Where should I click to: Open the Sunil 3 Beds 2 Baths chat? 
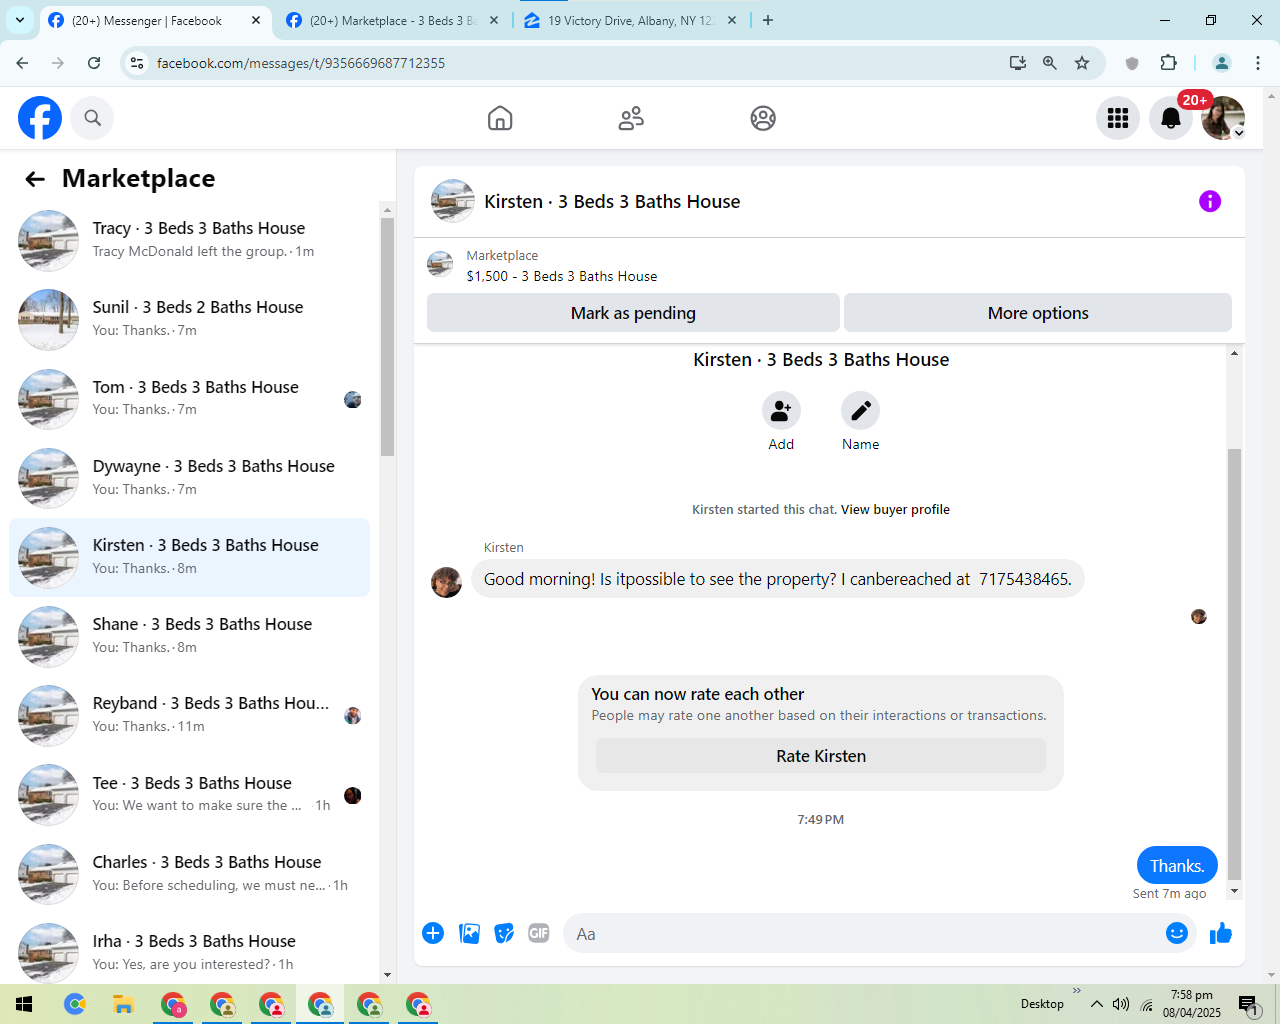coord(190,319)
